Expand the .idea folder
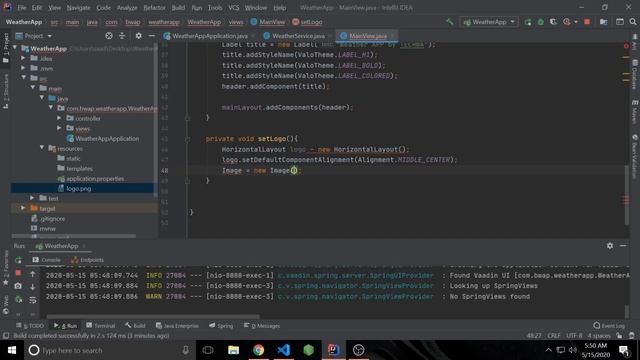This screenshot has height=360, width=640. click(23, 58)
